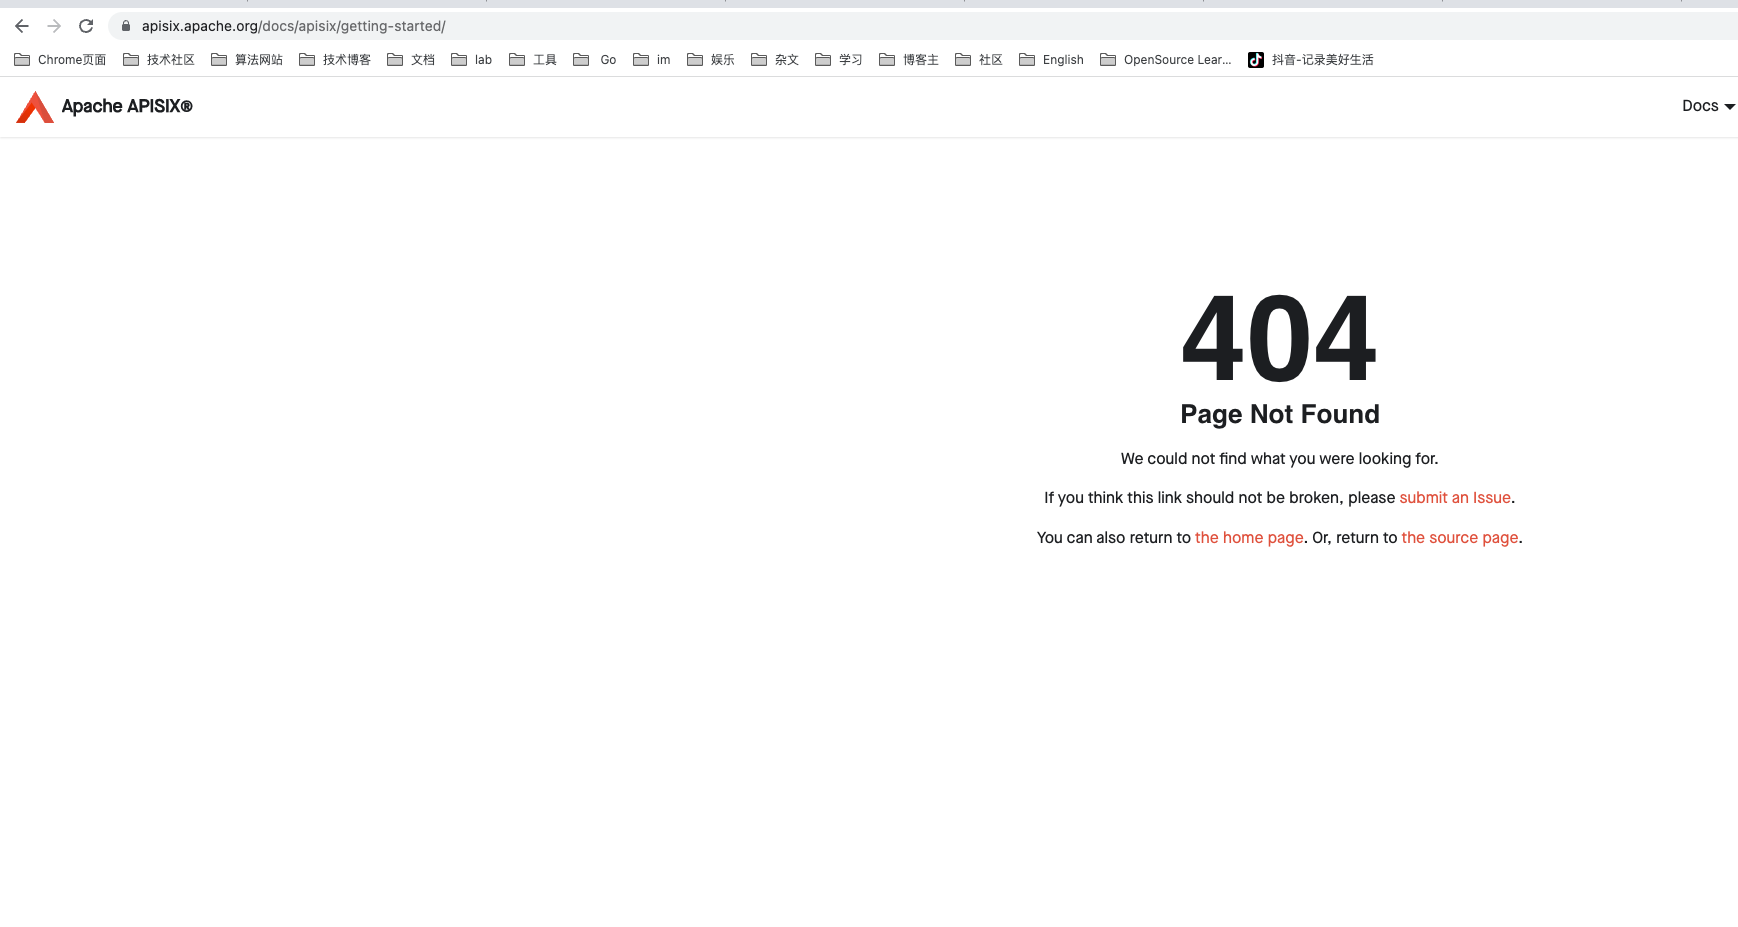1738x927 pixels.
Task: Open the 文档 bookmark folder
Action: click(411, 60)
